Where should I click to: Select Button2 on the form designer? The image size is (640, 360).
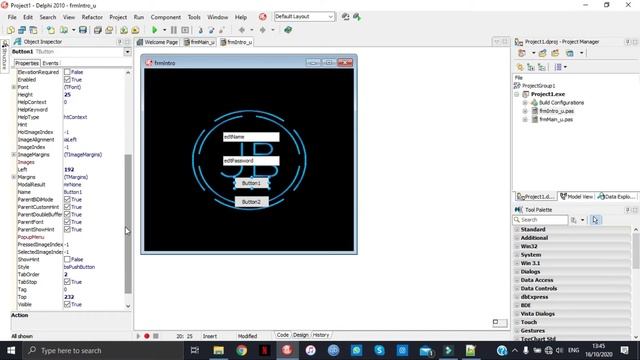pyautogui.click(x=251, y=202)
